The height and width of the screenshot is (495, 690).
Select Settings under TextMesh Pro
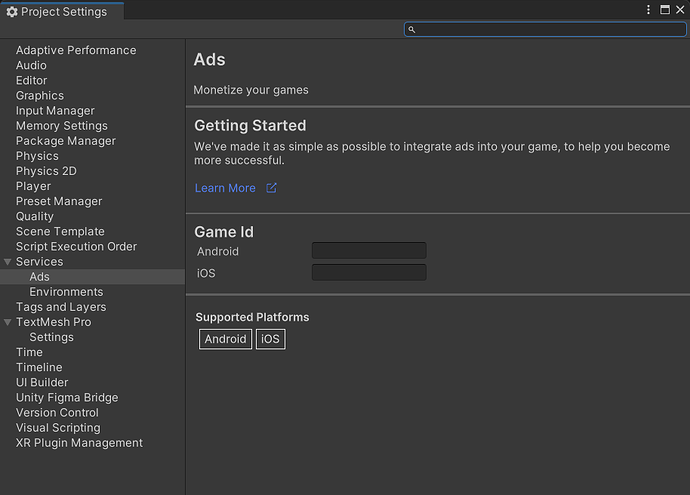click(x=51, y=337)
